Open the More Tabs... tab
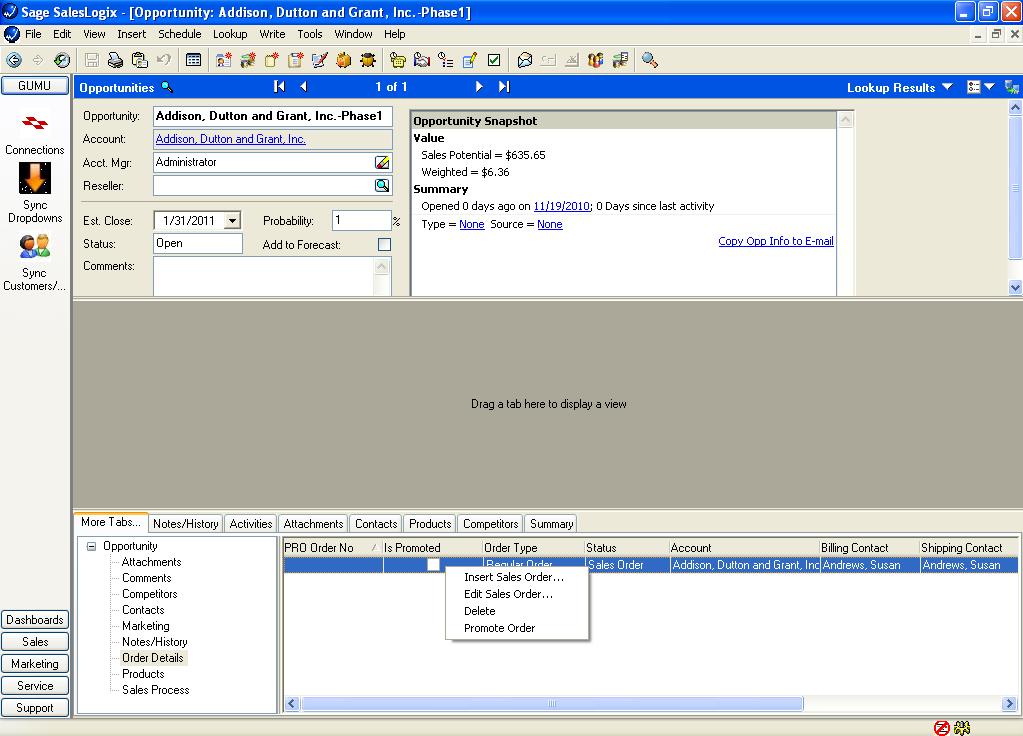Screen dimensions: 1023x736 click(110, 522)
